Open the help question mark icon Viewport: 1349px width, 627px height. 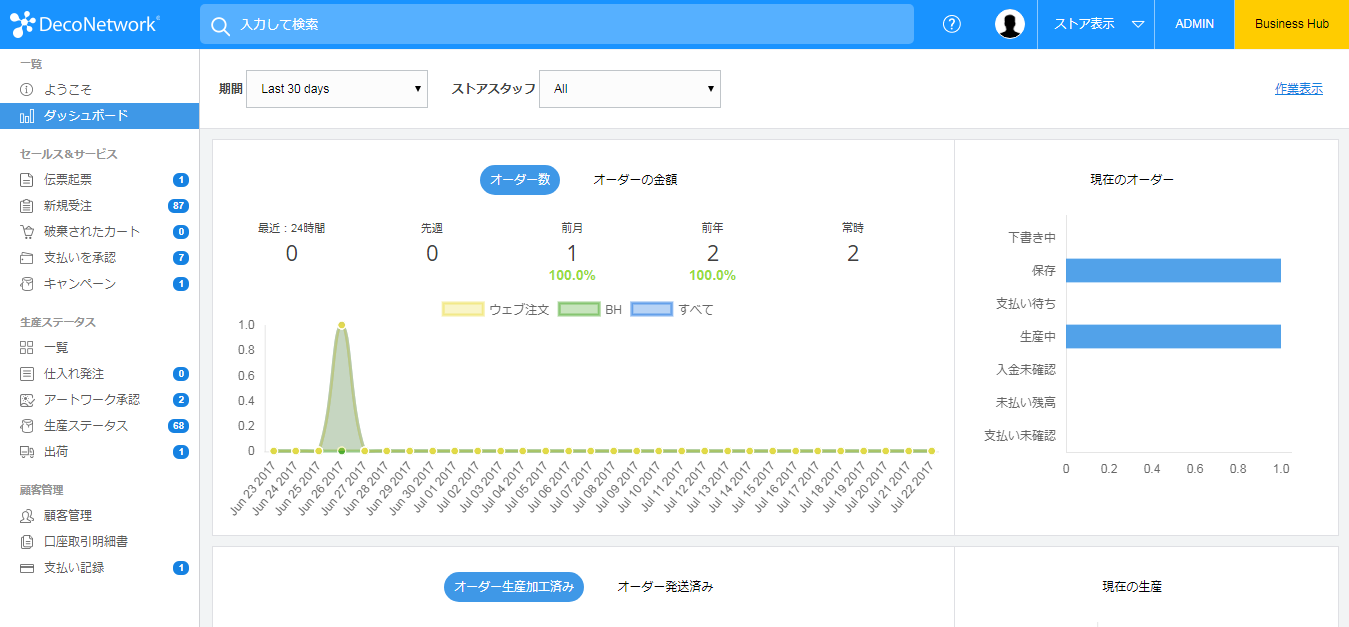952,24
